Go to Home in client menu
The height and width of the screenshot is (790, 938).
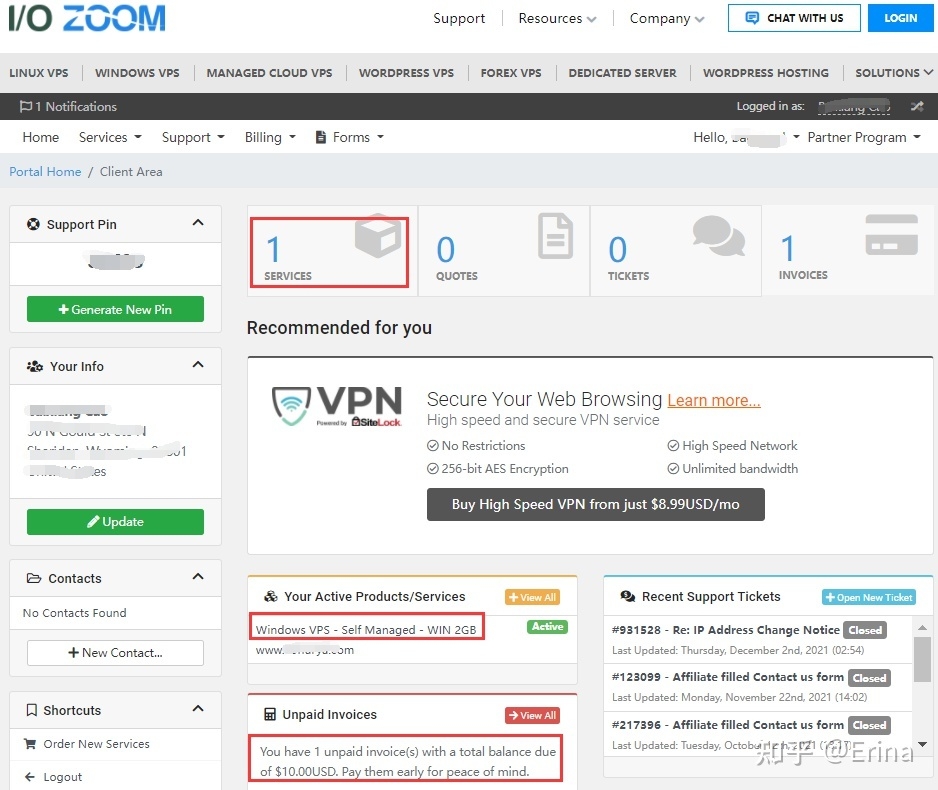tap(41, 137)
